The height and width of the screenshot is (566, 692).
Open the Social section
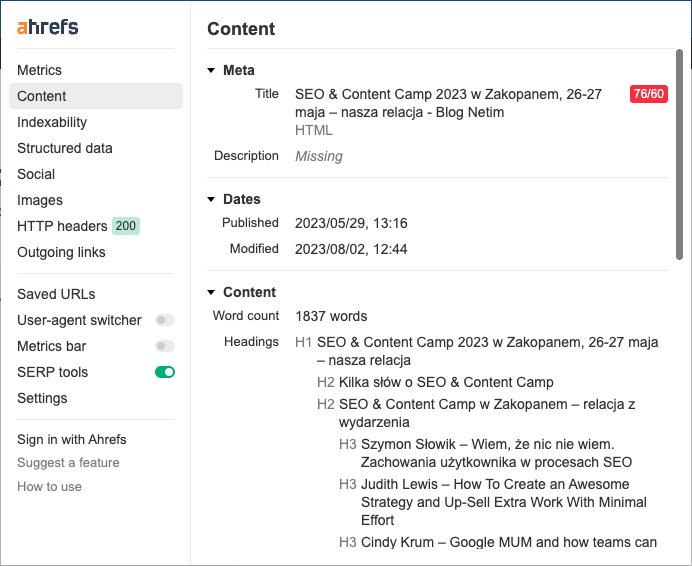click(36, 174)
